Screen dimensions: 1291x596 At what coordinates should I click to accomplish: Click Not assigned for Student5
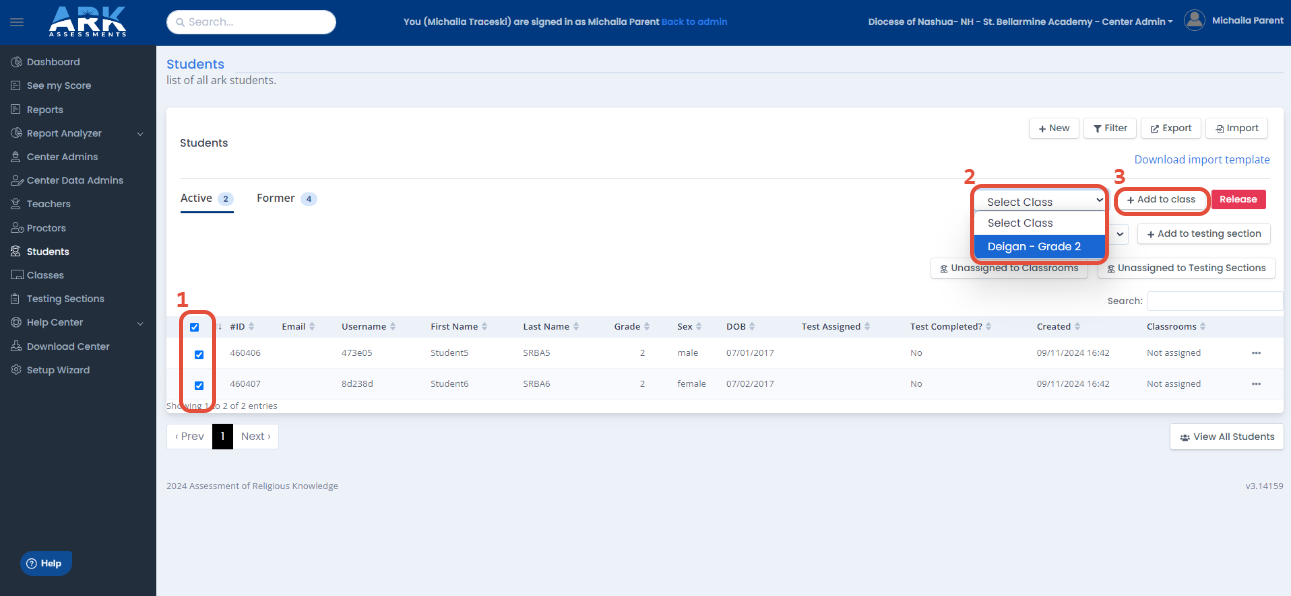pos(1173,353)
